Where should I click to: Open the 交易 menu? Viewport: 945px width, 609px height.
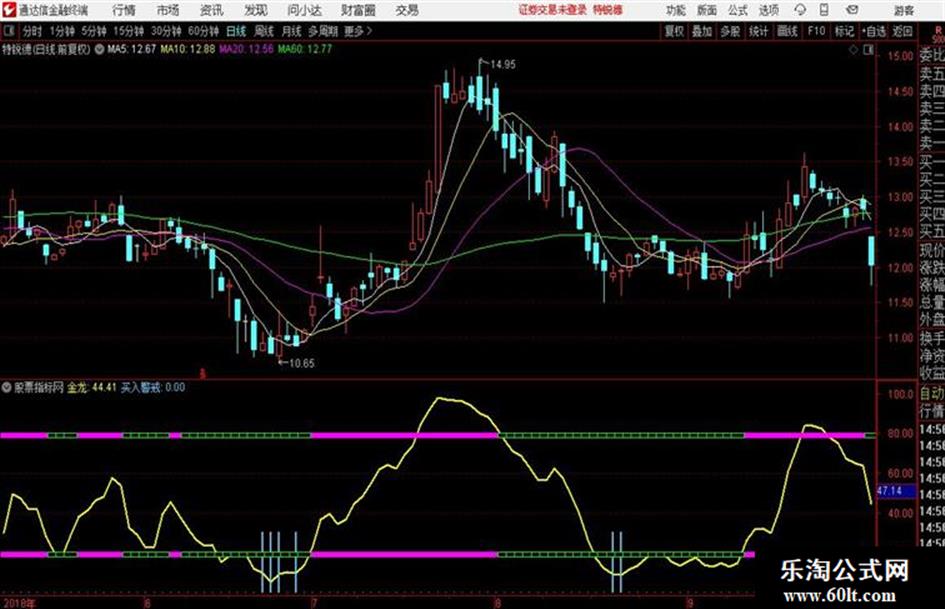coord(407,10)
